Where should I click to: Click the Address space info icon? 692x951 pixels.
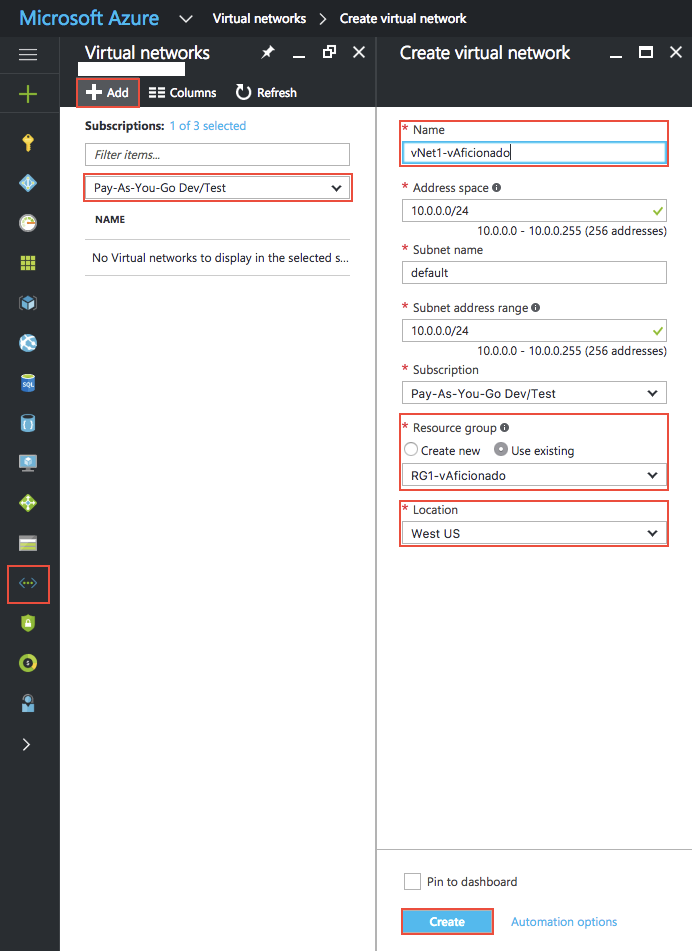(x=497, y=187)
